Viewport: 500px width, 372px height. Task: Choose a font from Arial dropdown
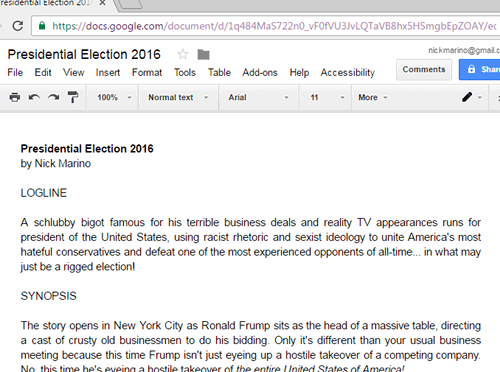pyautogui.click(x=258, y=97)
